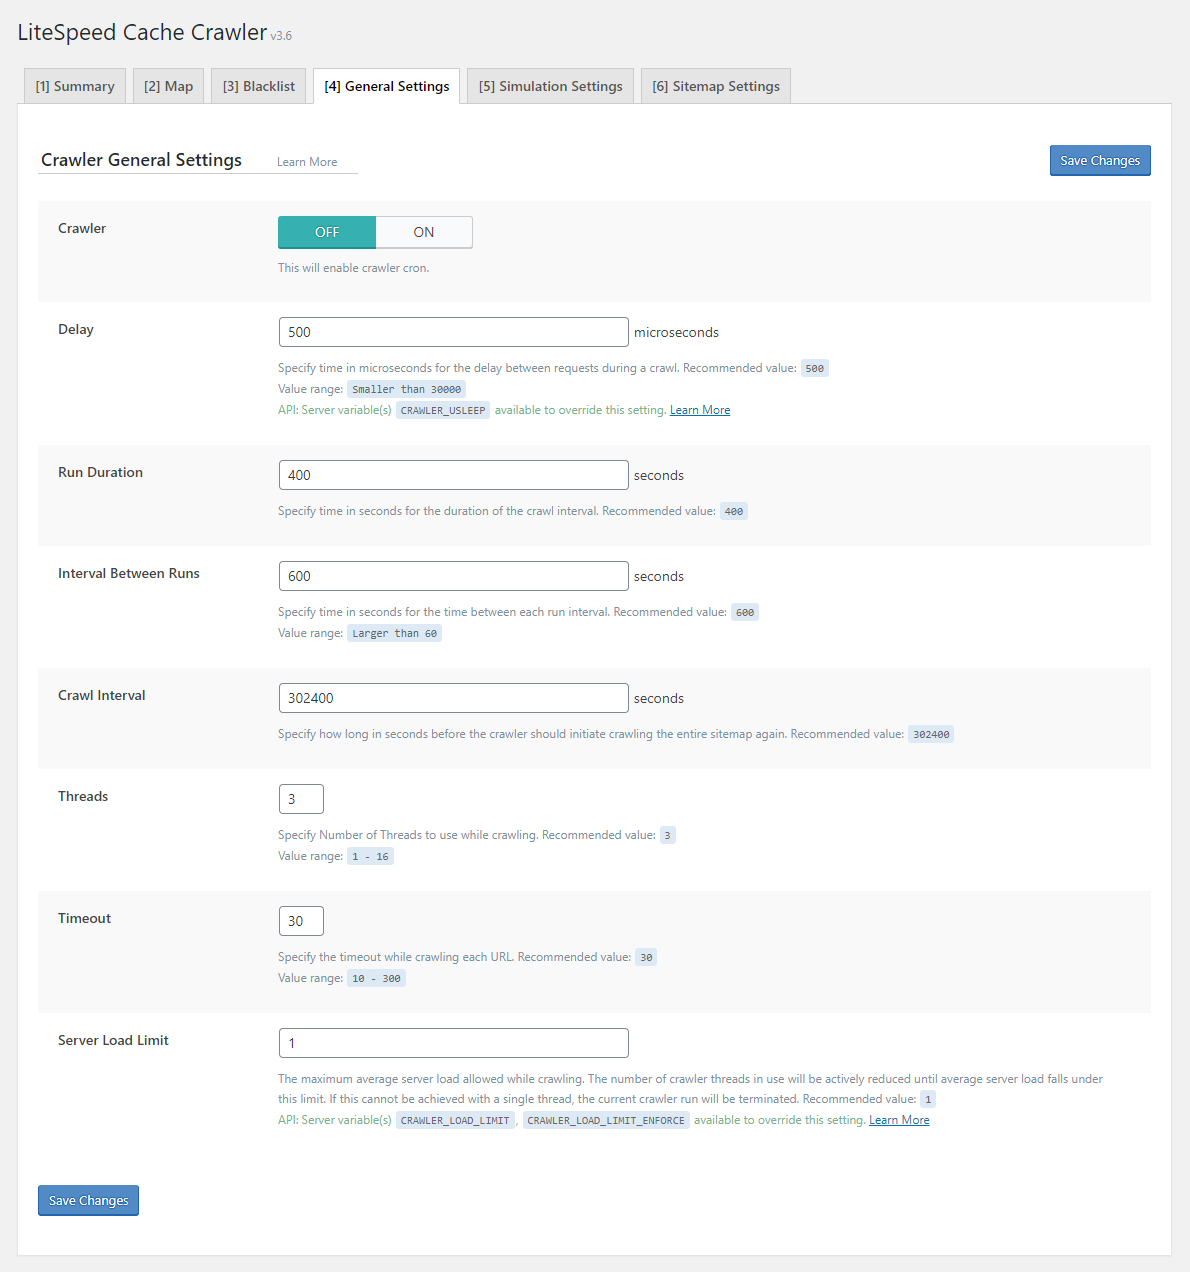Click the Crawler setting label
Screen dimensions: 1190x1272
pyautogui.click(x=82, y=228)
